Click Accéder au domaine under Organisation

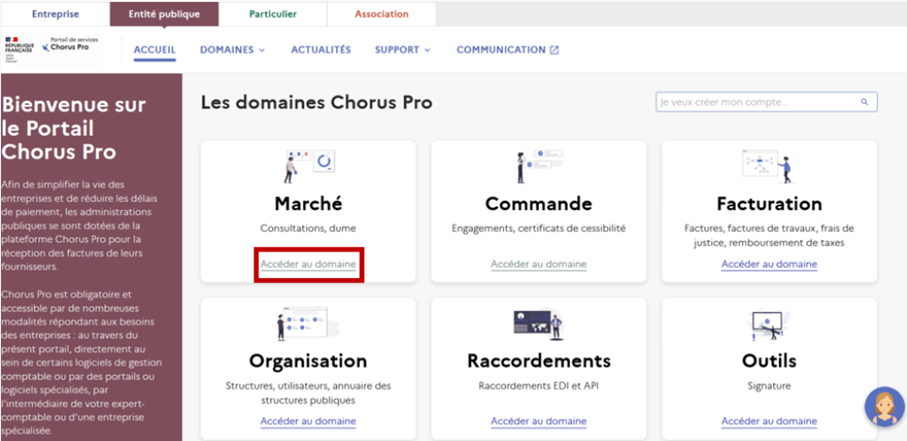click(308, 421)
